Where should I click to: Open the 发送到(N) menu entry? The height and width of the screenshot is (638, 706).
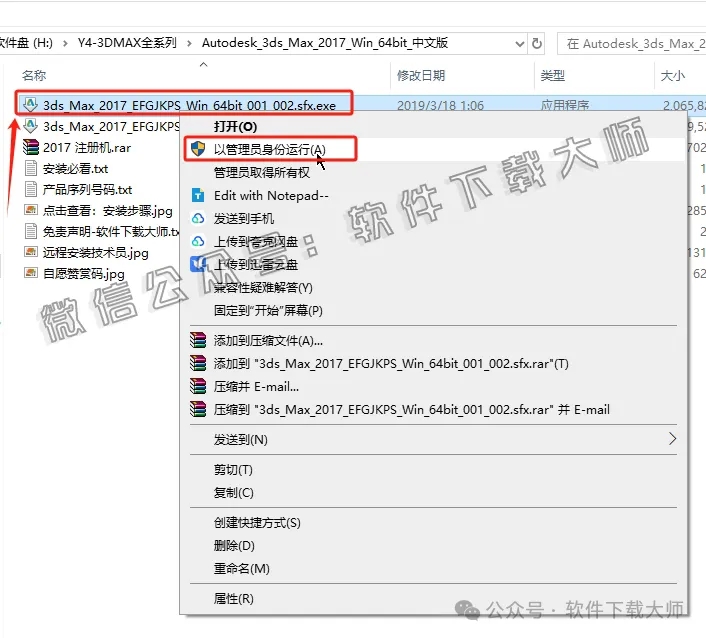pyautogui.click(x=240, y=439)
